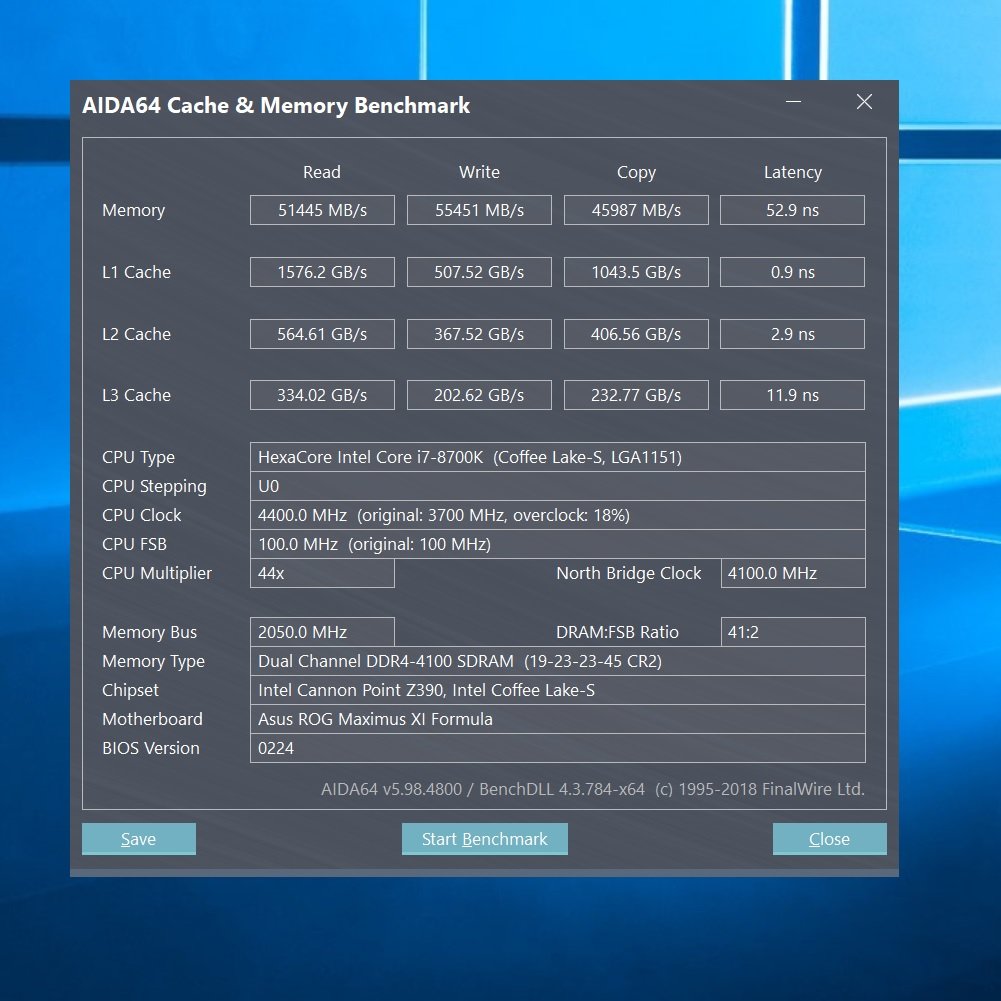Click the Close button at bottom
The width and height of the screenshot is (1001, 1001).
[829, 838]
